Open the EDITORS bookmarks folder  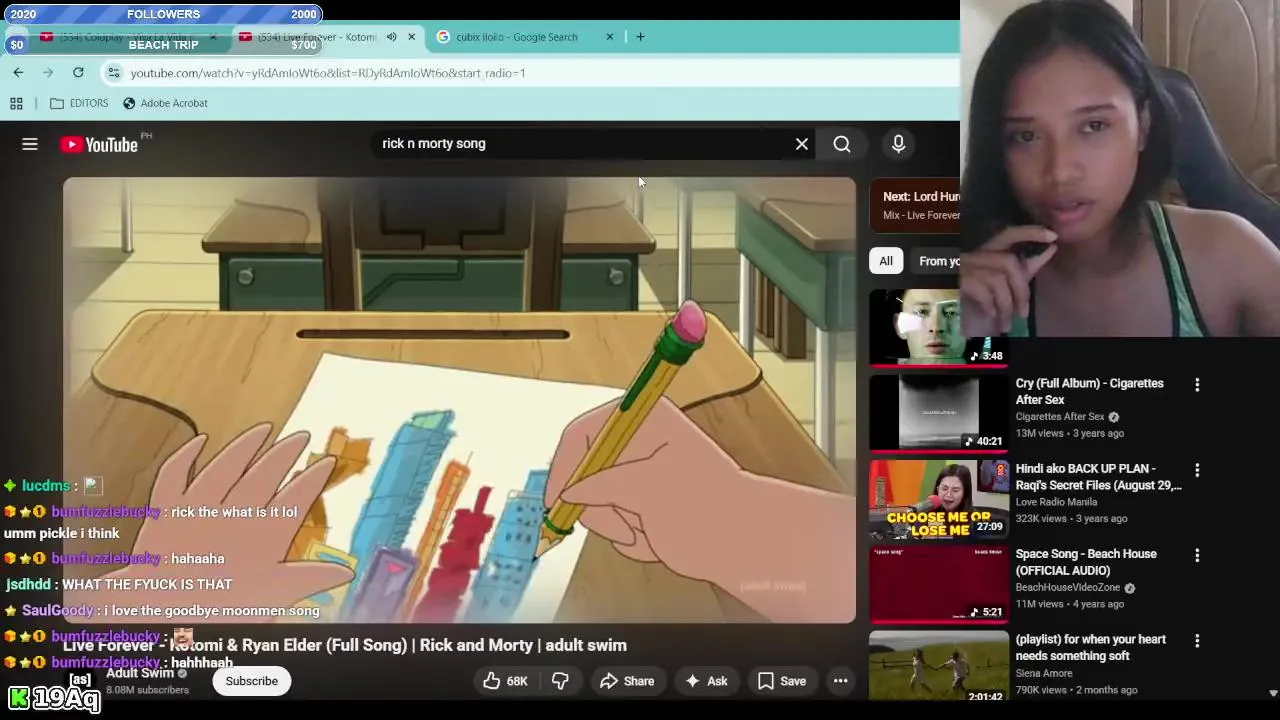(x=79, y=103)
